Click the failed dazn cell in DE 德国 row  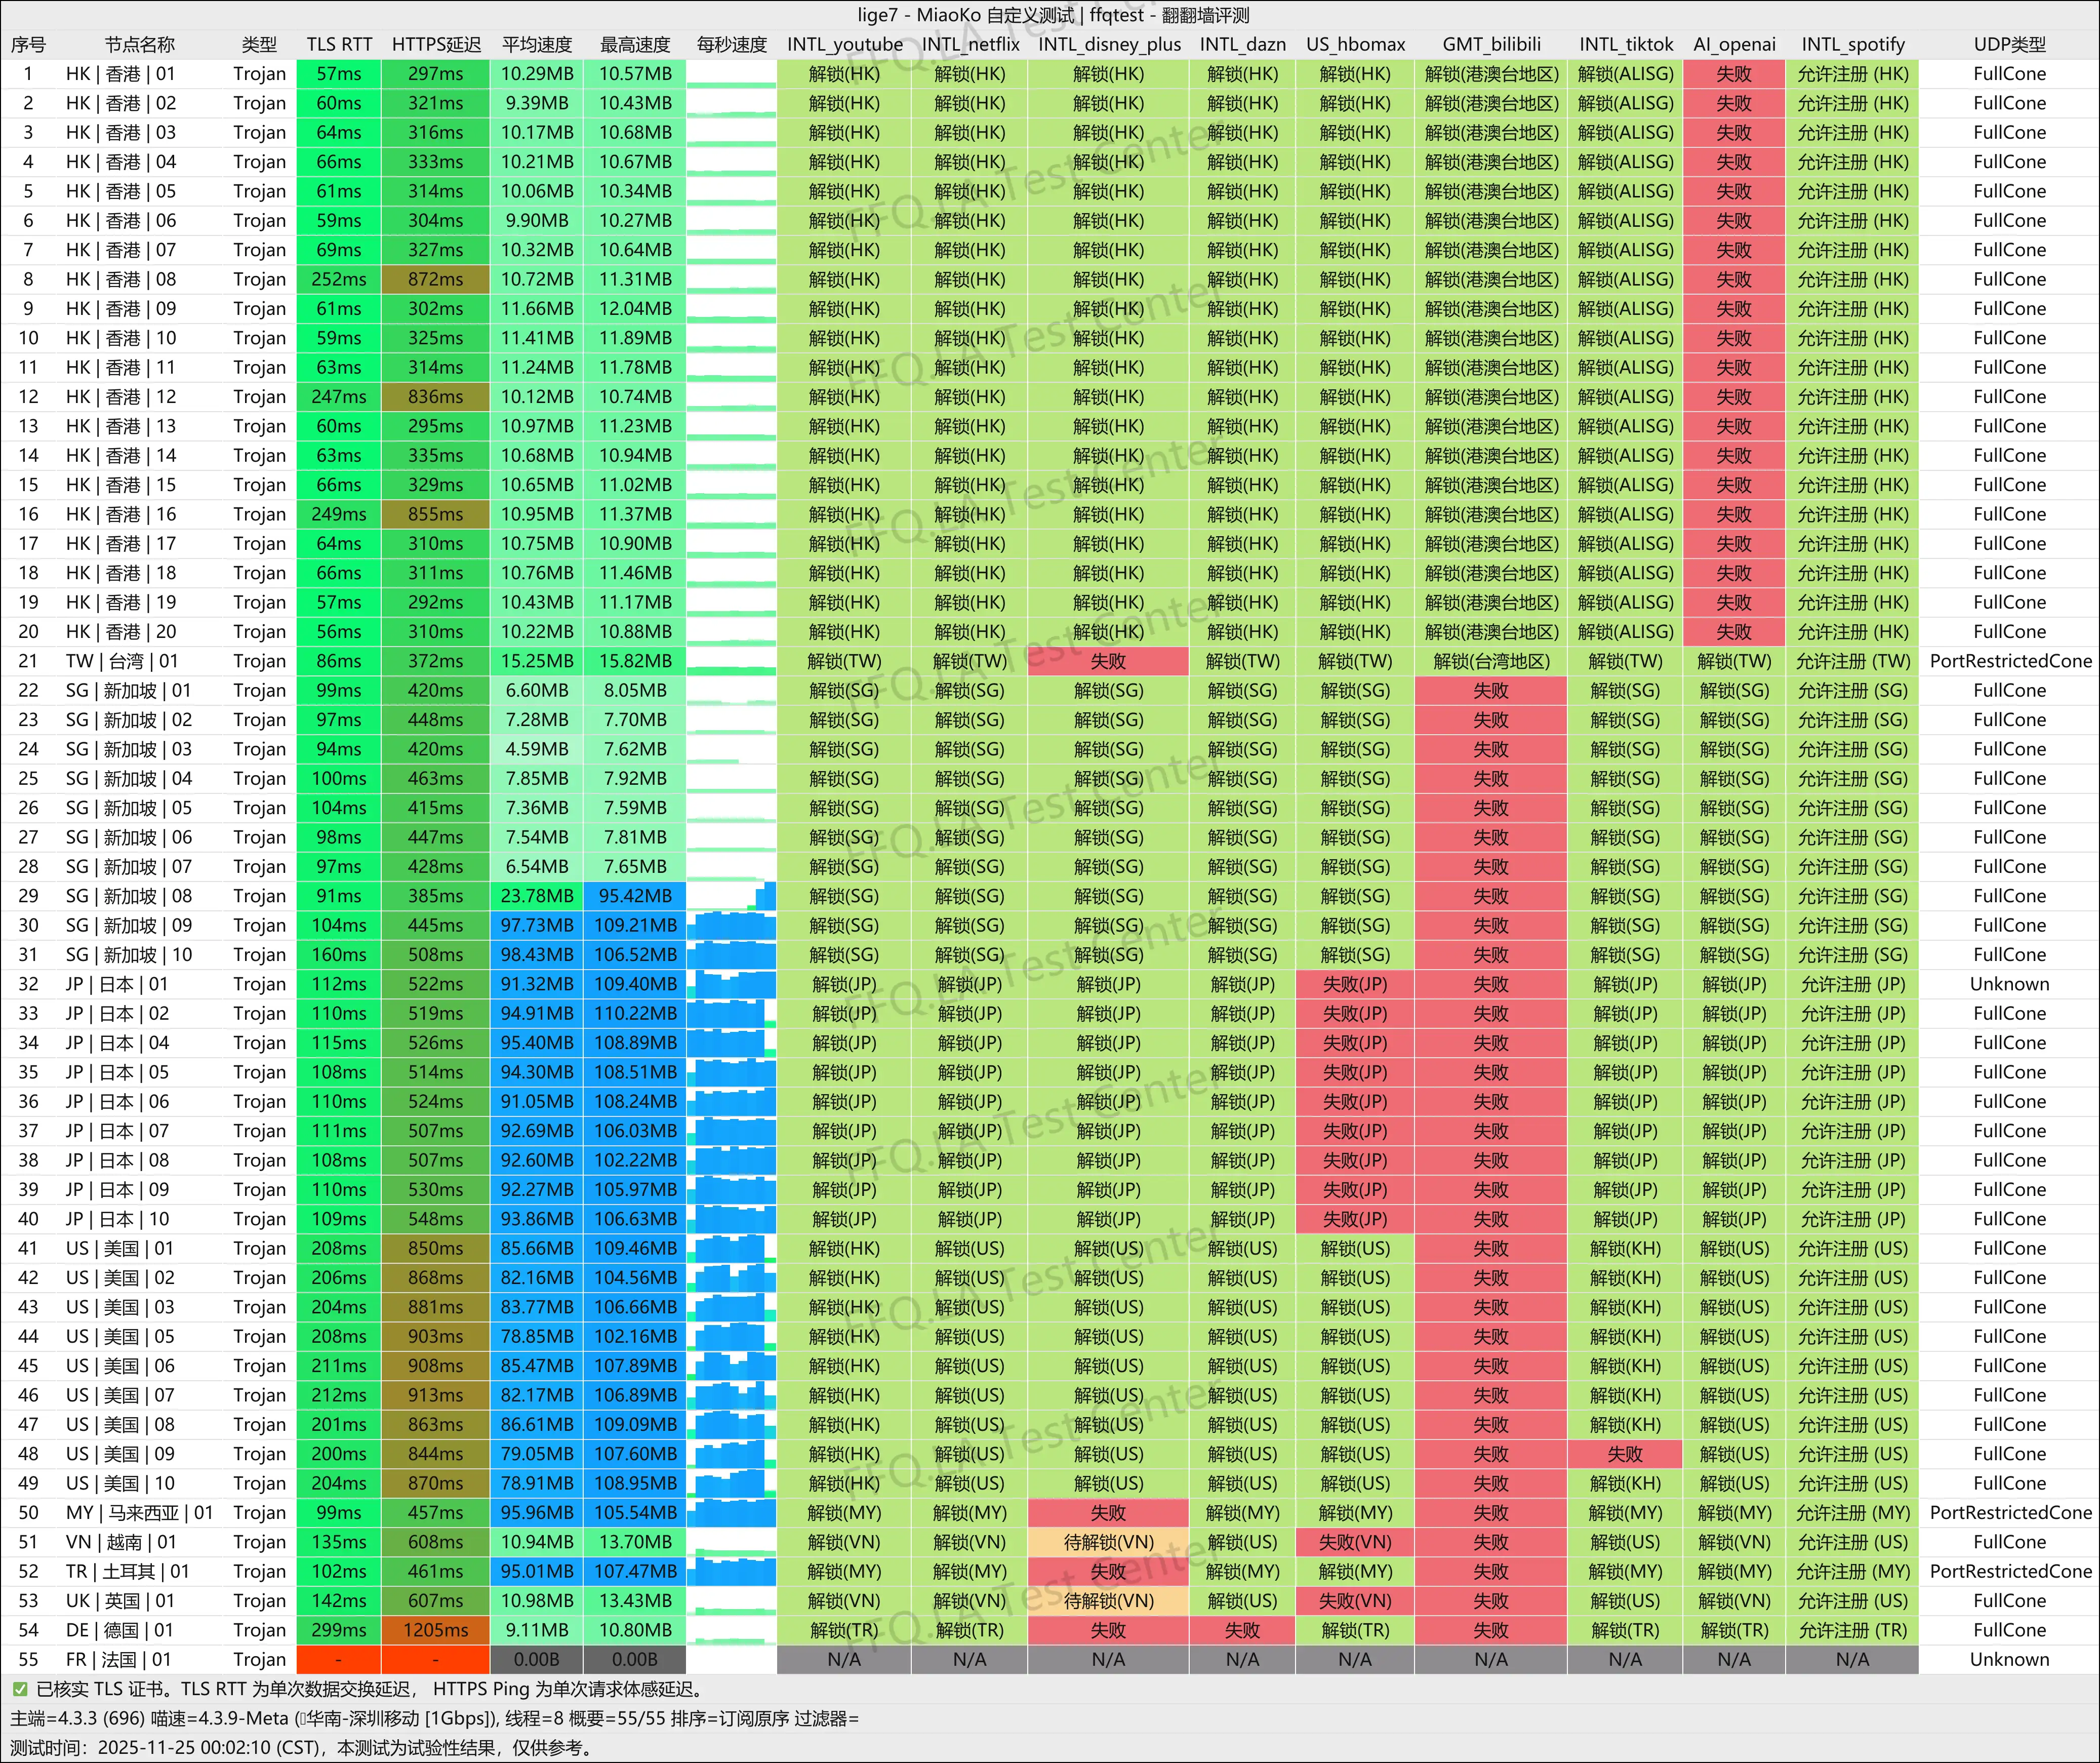pos(1242,1630)
